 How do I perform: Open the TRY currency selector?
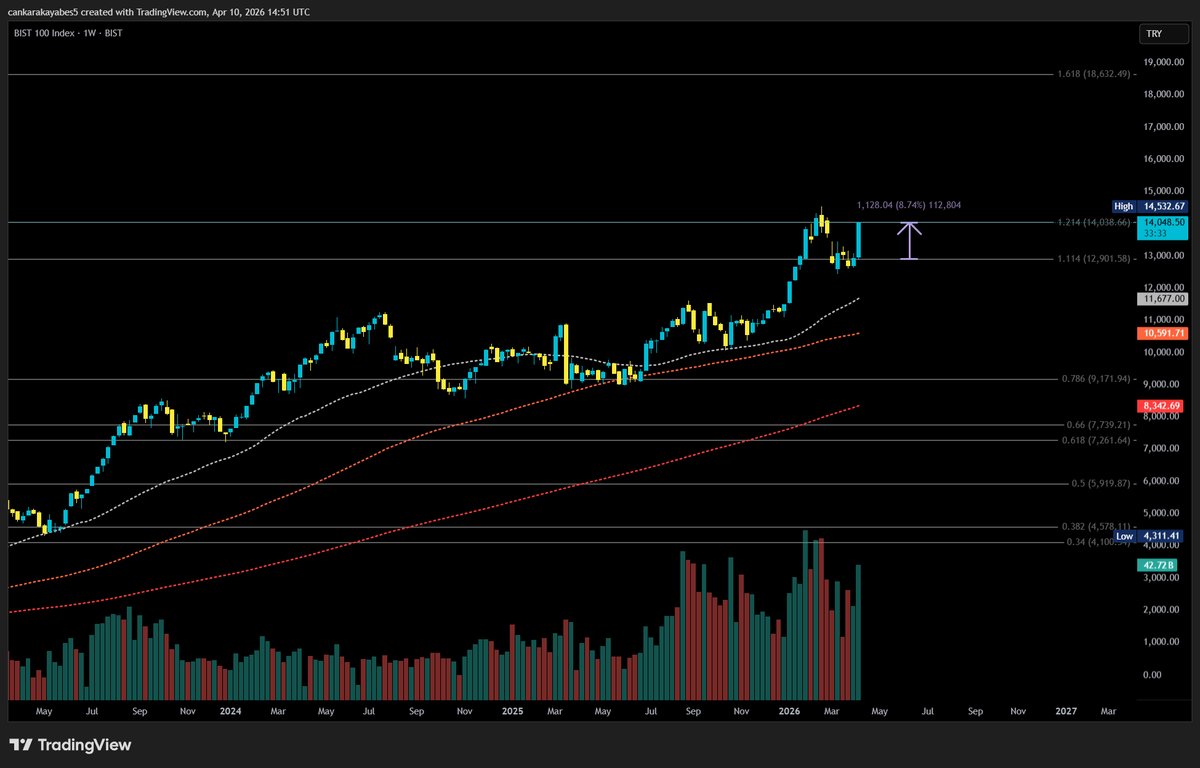[1164, 34]
